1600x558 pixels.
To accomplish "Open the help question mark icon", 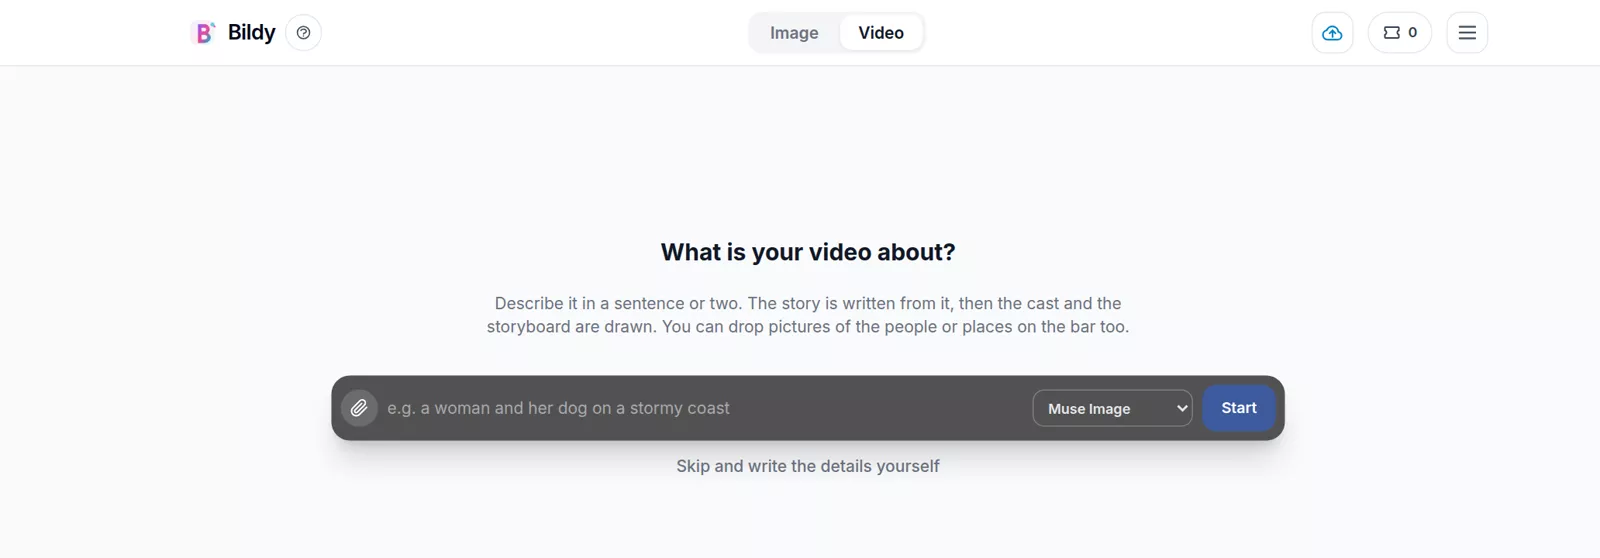I will tap(303, 33).
